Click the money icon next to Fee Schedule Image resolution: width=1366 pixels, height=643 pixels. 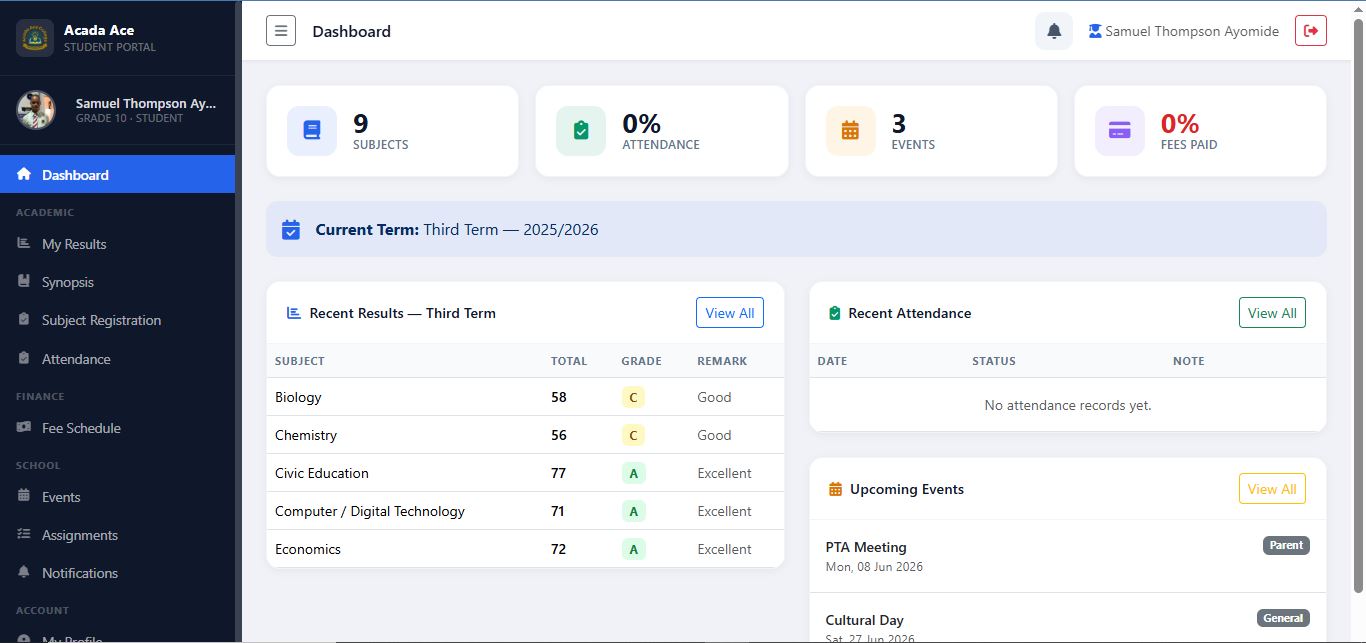pyautogui.click(x=24, y=427)
